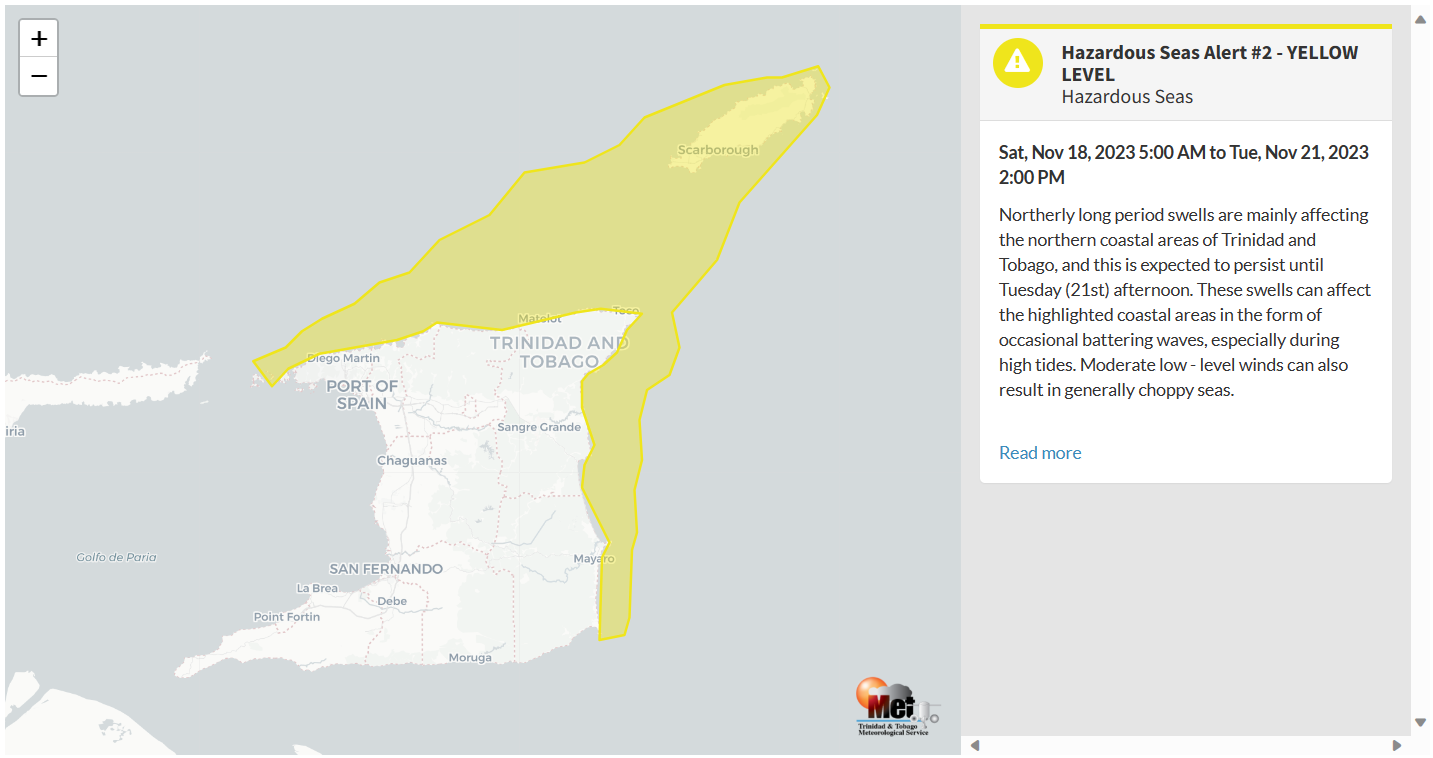1433x758 pixels.
Task: Click the Chaguanas map label
Action: click(411, 461)
